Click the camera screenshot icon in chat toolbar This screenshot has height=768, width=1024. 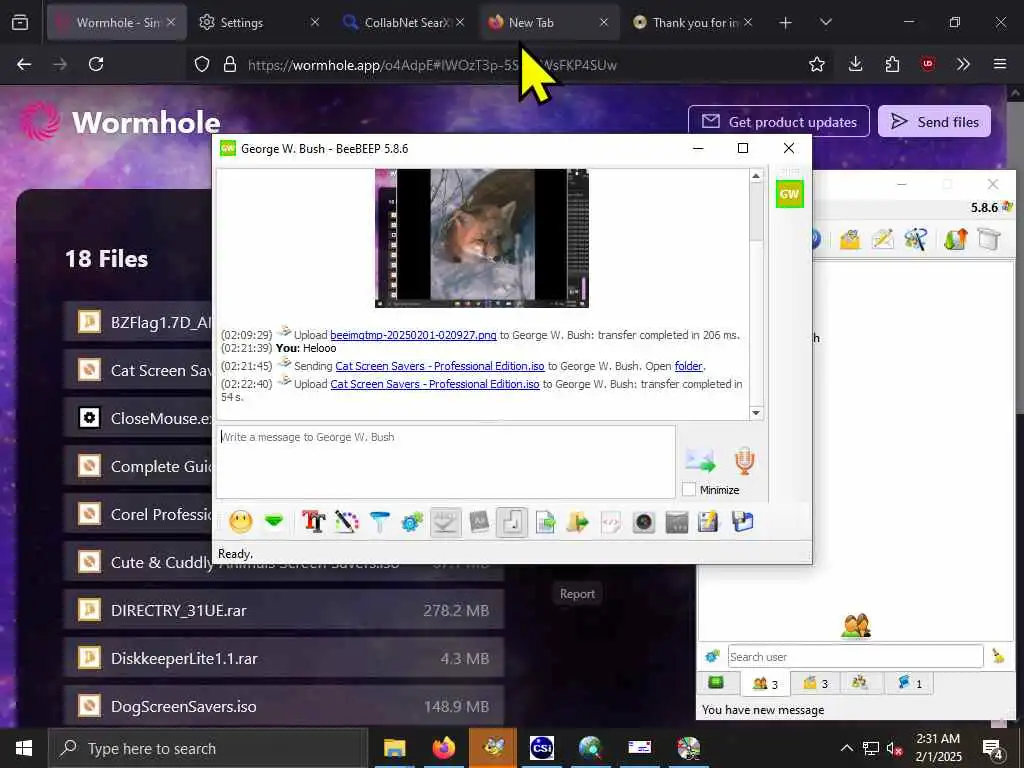(644, 522)
